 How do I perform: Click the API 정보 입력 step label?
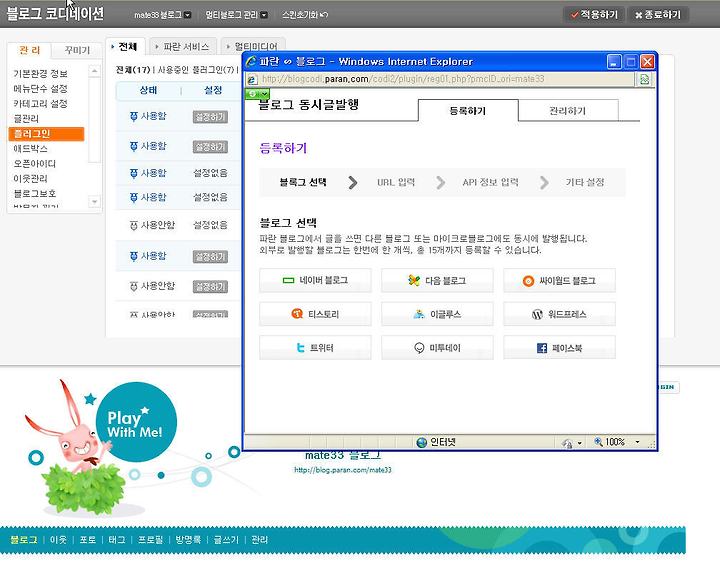pyautogui.click(x=490, y=182)
